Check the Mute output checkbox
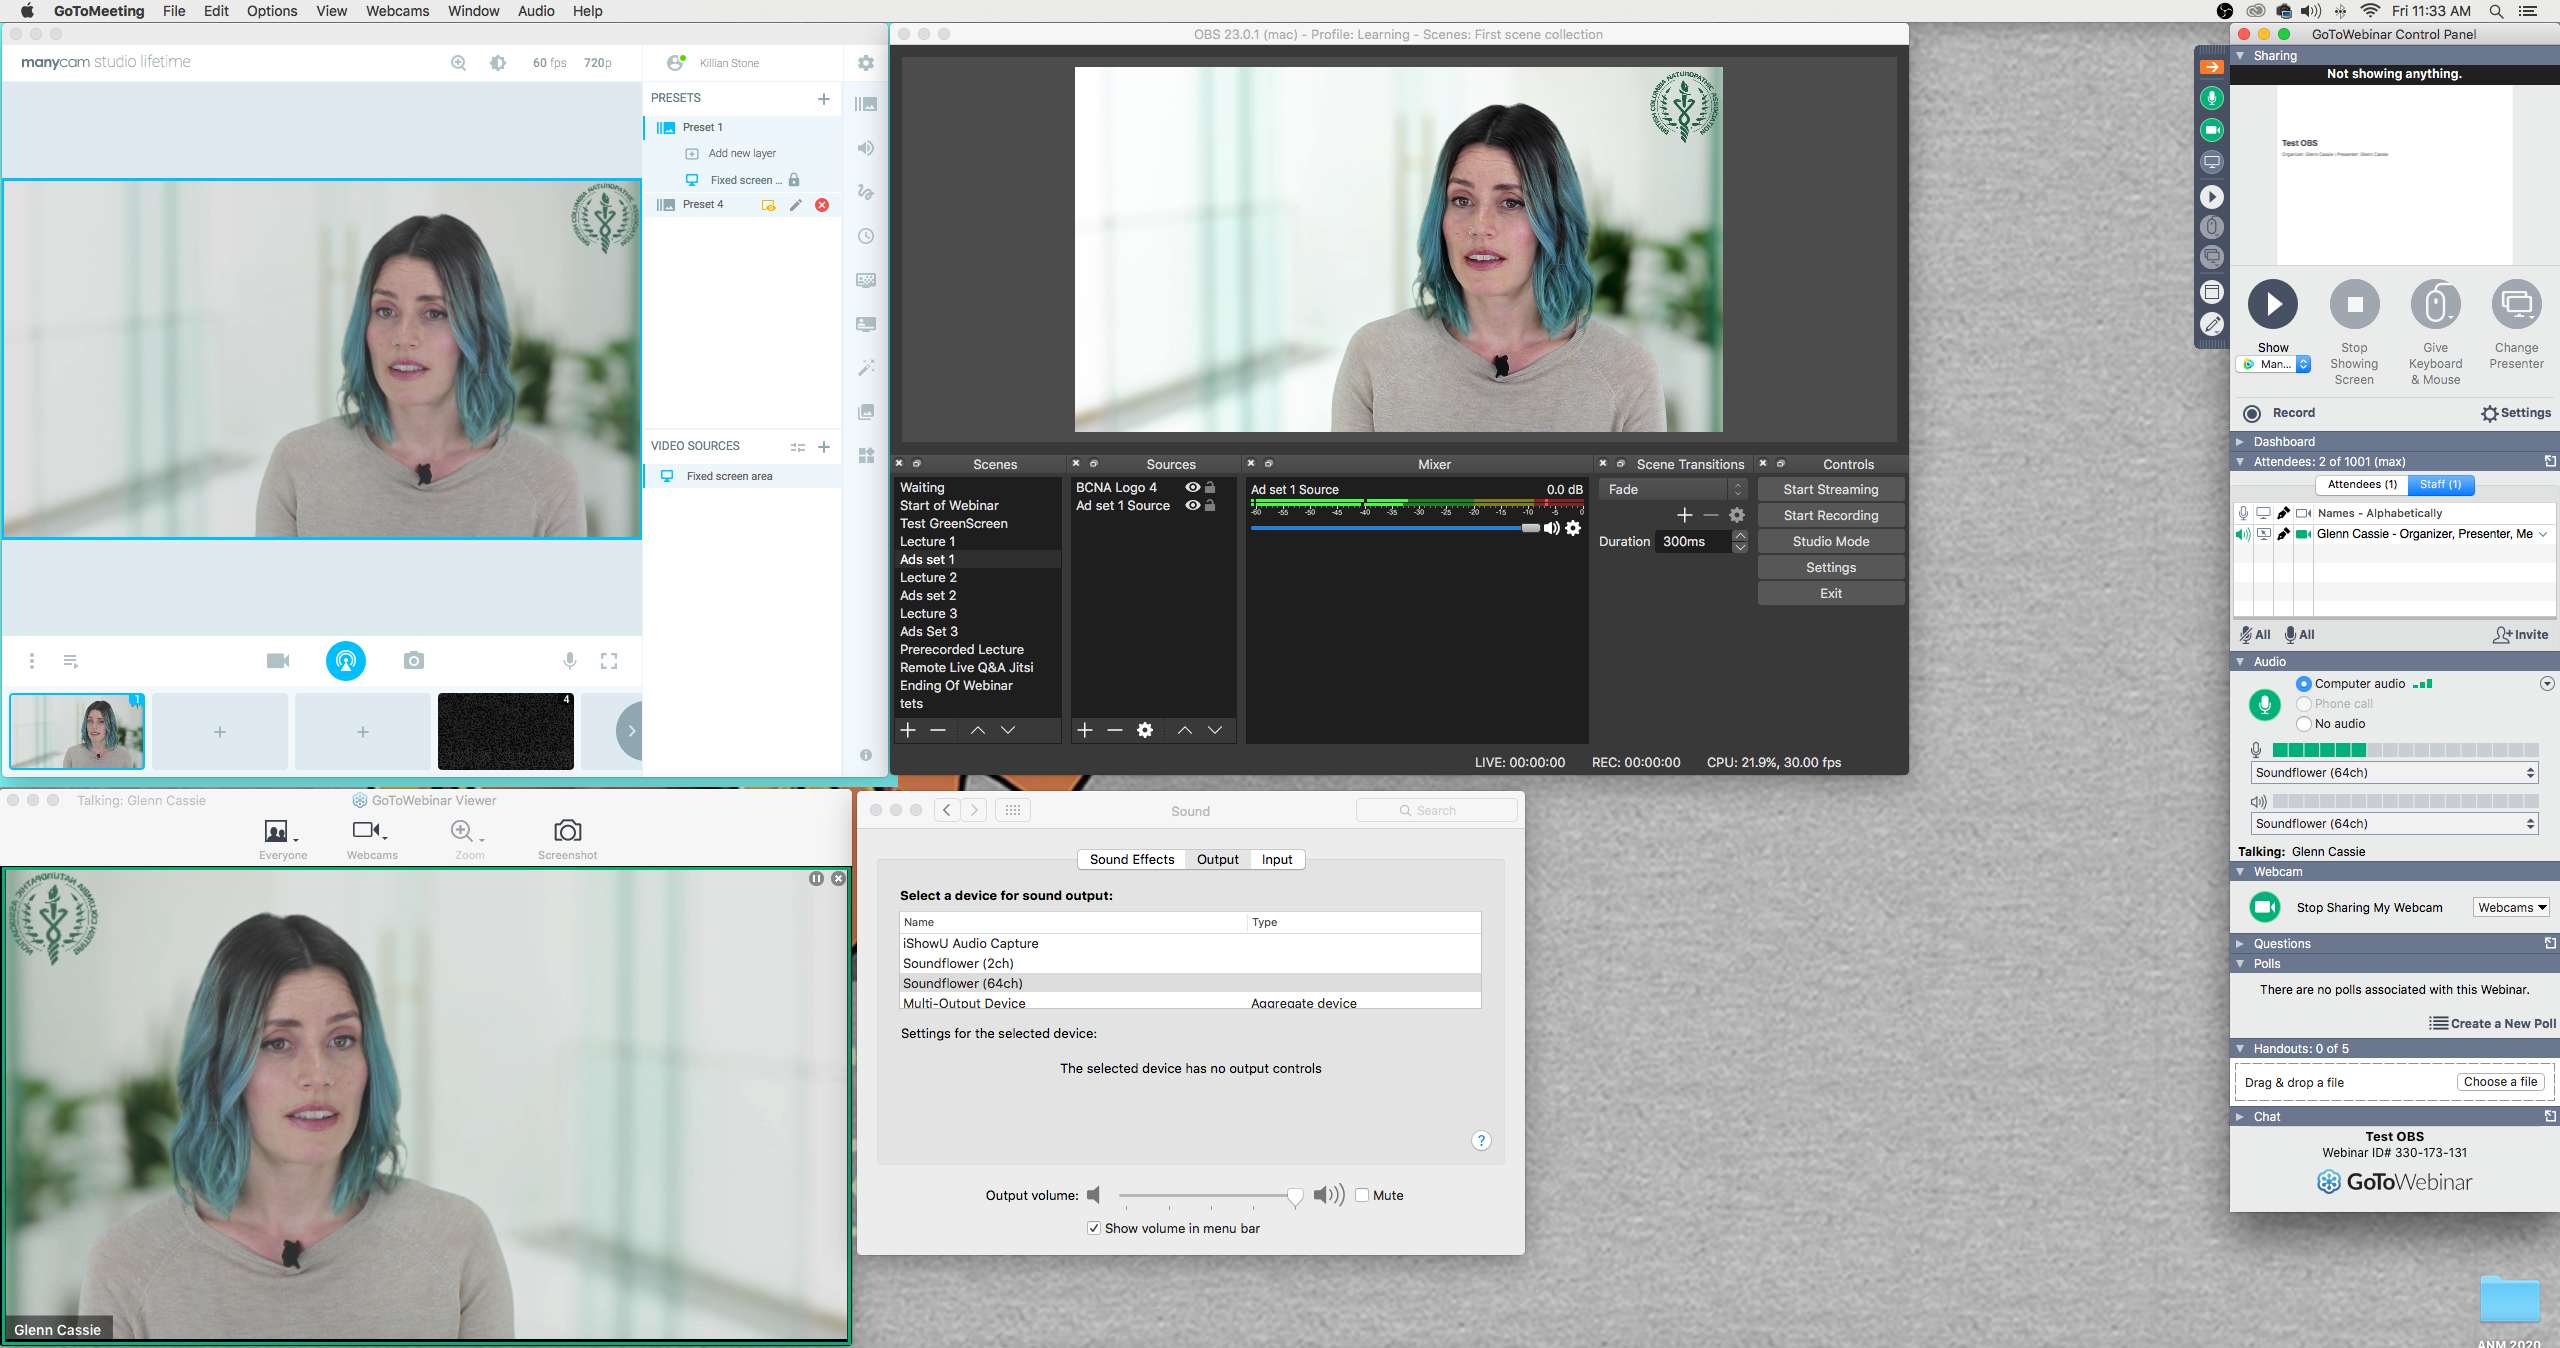The height and width of the screenshot is (1348, 2560). pos(1362,1195)
